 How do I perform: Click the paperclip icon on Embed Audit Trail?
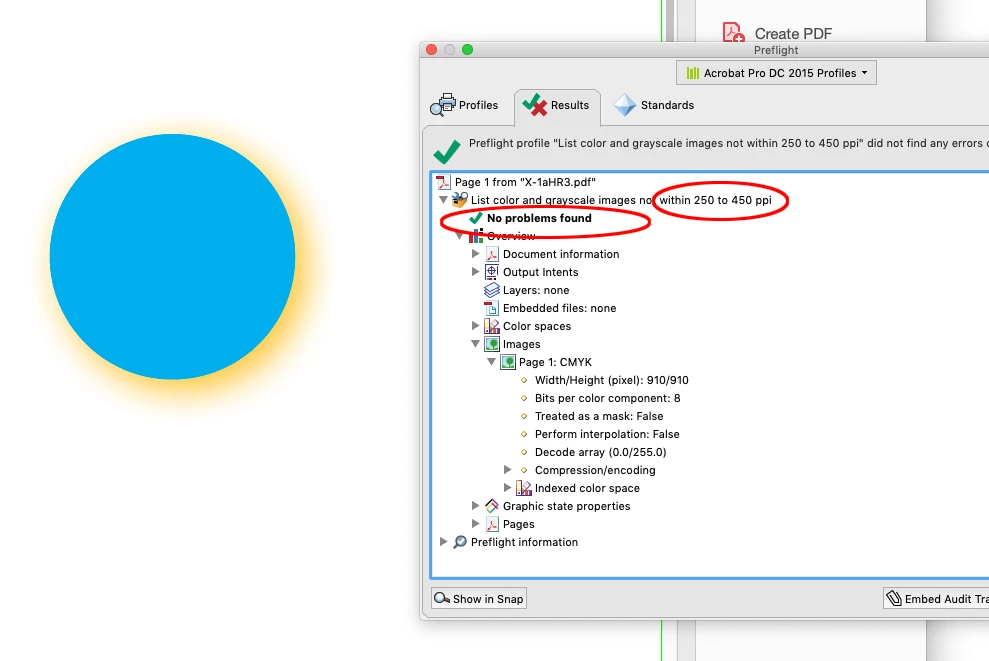pyautogui.click(x=893, y=598)
